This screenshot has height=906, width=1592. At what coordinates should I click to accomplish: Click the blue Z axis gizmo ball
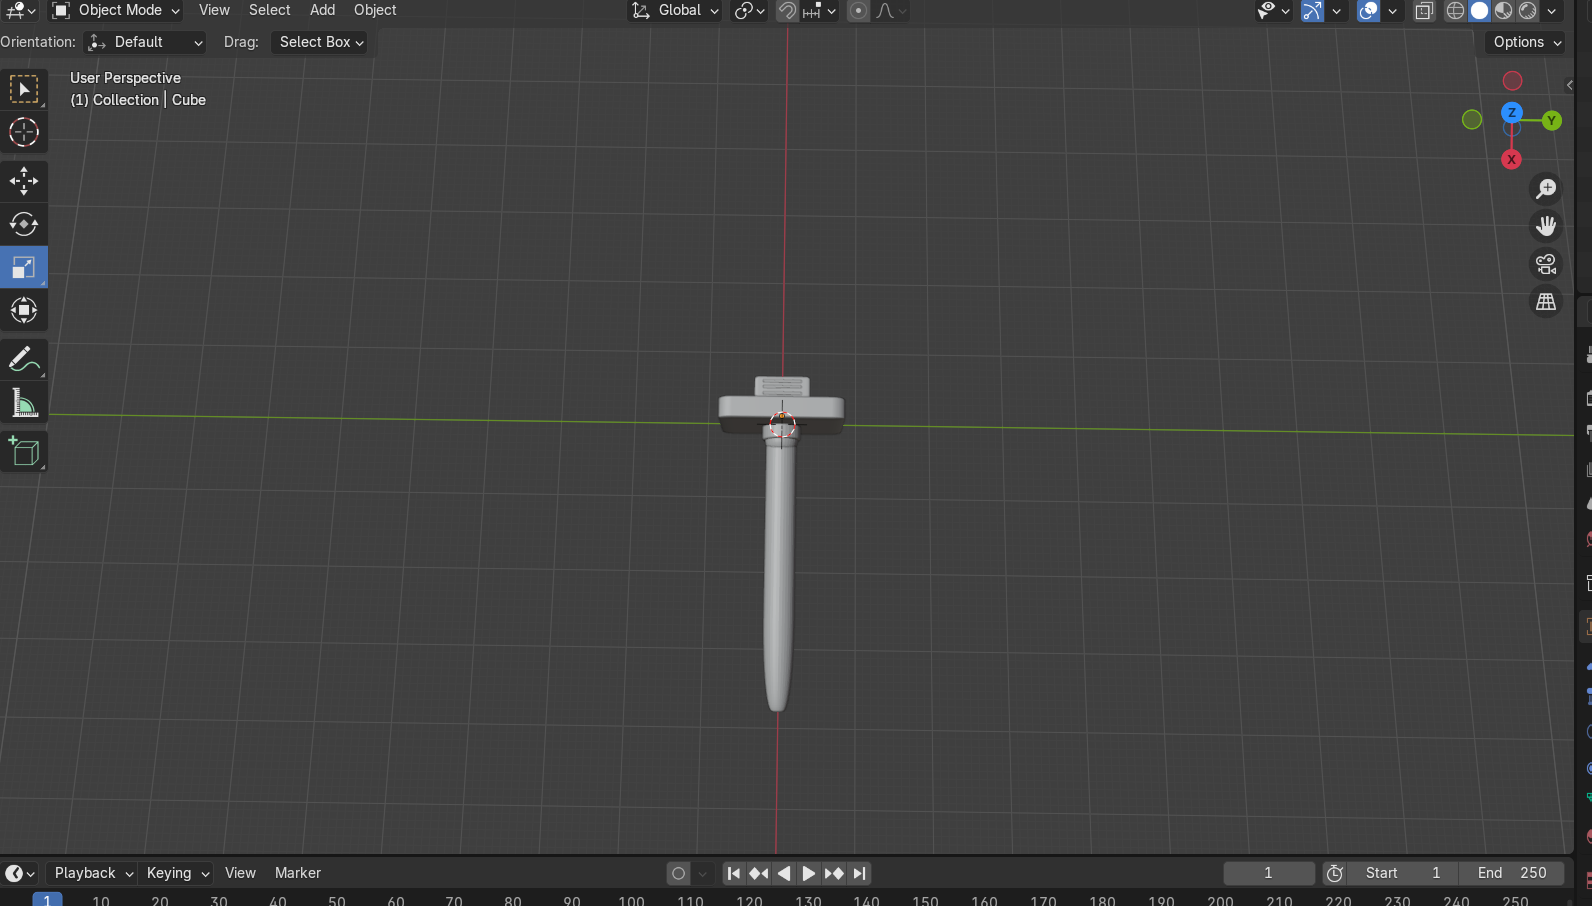click(x=1512, y=112)
